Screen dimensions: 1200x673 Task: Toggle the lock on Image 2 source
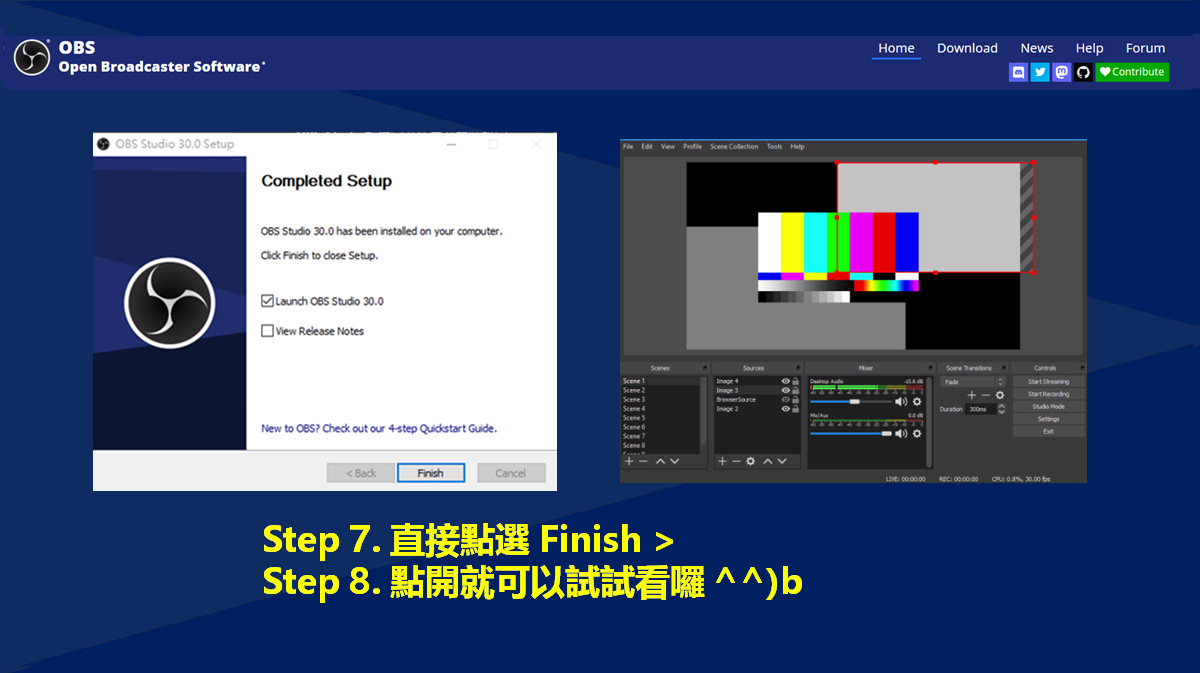pyautogui.click(x=796, y=409)
